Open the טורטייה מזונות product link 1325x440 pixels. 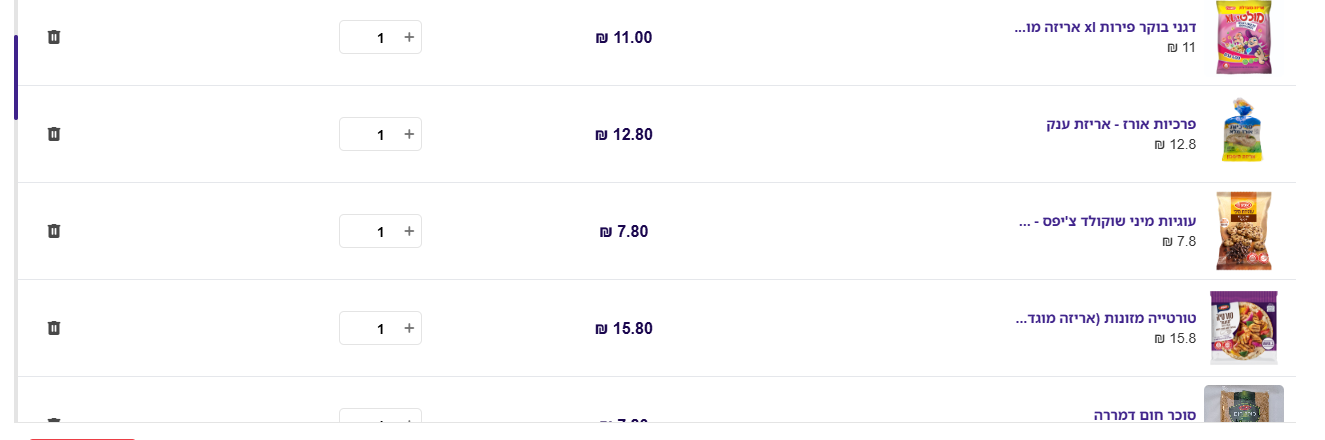1105,318
